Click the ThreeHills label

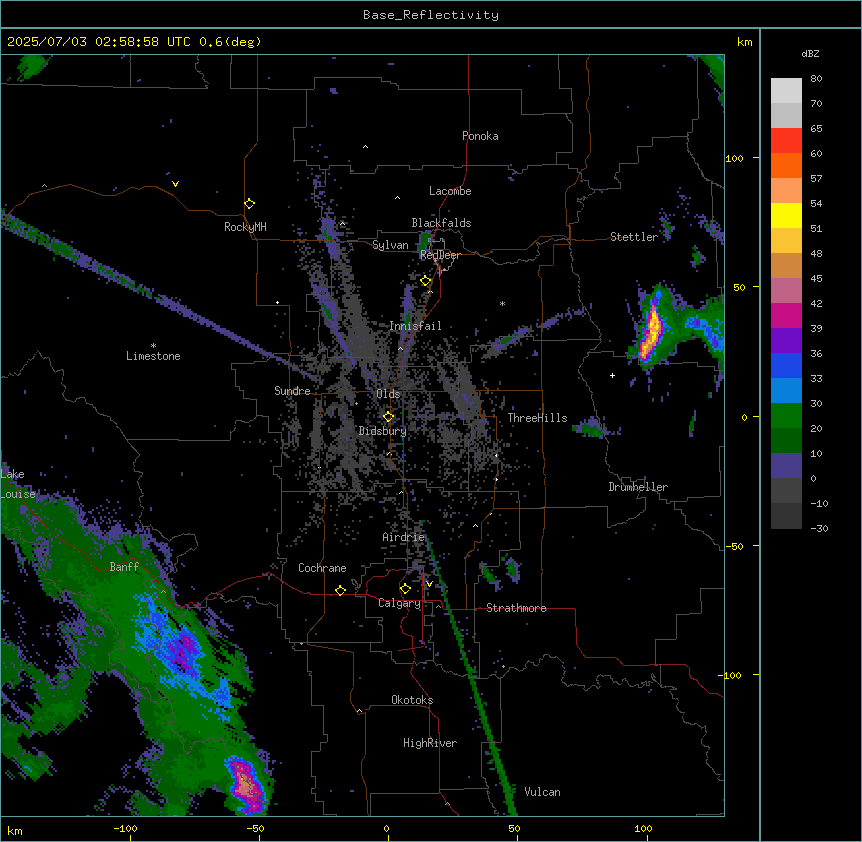(x=538, y=418)
